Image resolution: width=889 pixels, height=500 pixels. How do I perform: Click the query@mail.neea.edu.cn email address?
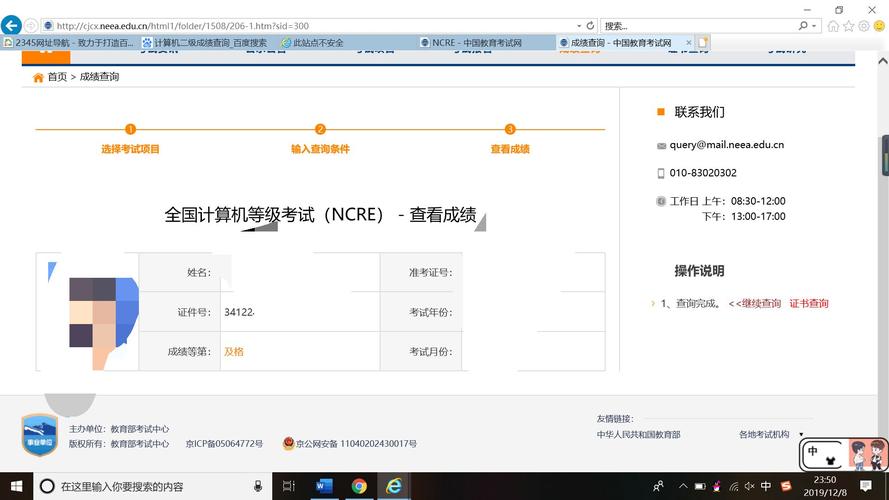pyautogui.click(x=726, y=145)
